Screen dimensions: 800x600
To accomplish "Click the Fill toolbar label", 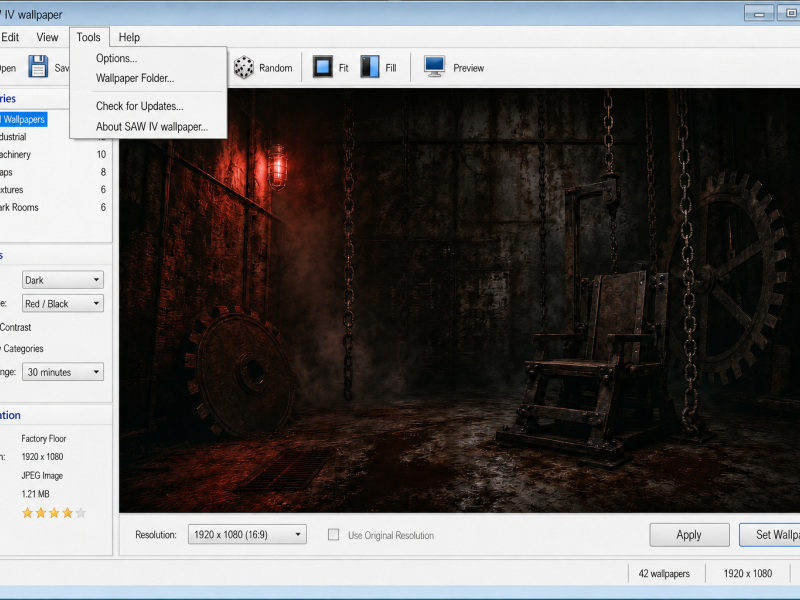I will (391, 68).
